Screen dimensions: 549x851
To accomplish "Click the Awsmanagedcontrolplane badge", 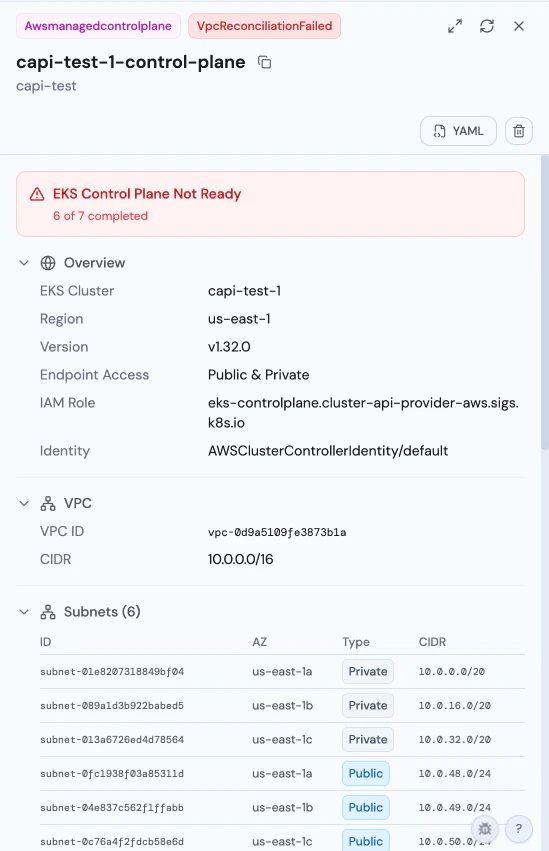I will pos(98,26).
